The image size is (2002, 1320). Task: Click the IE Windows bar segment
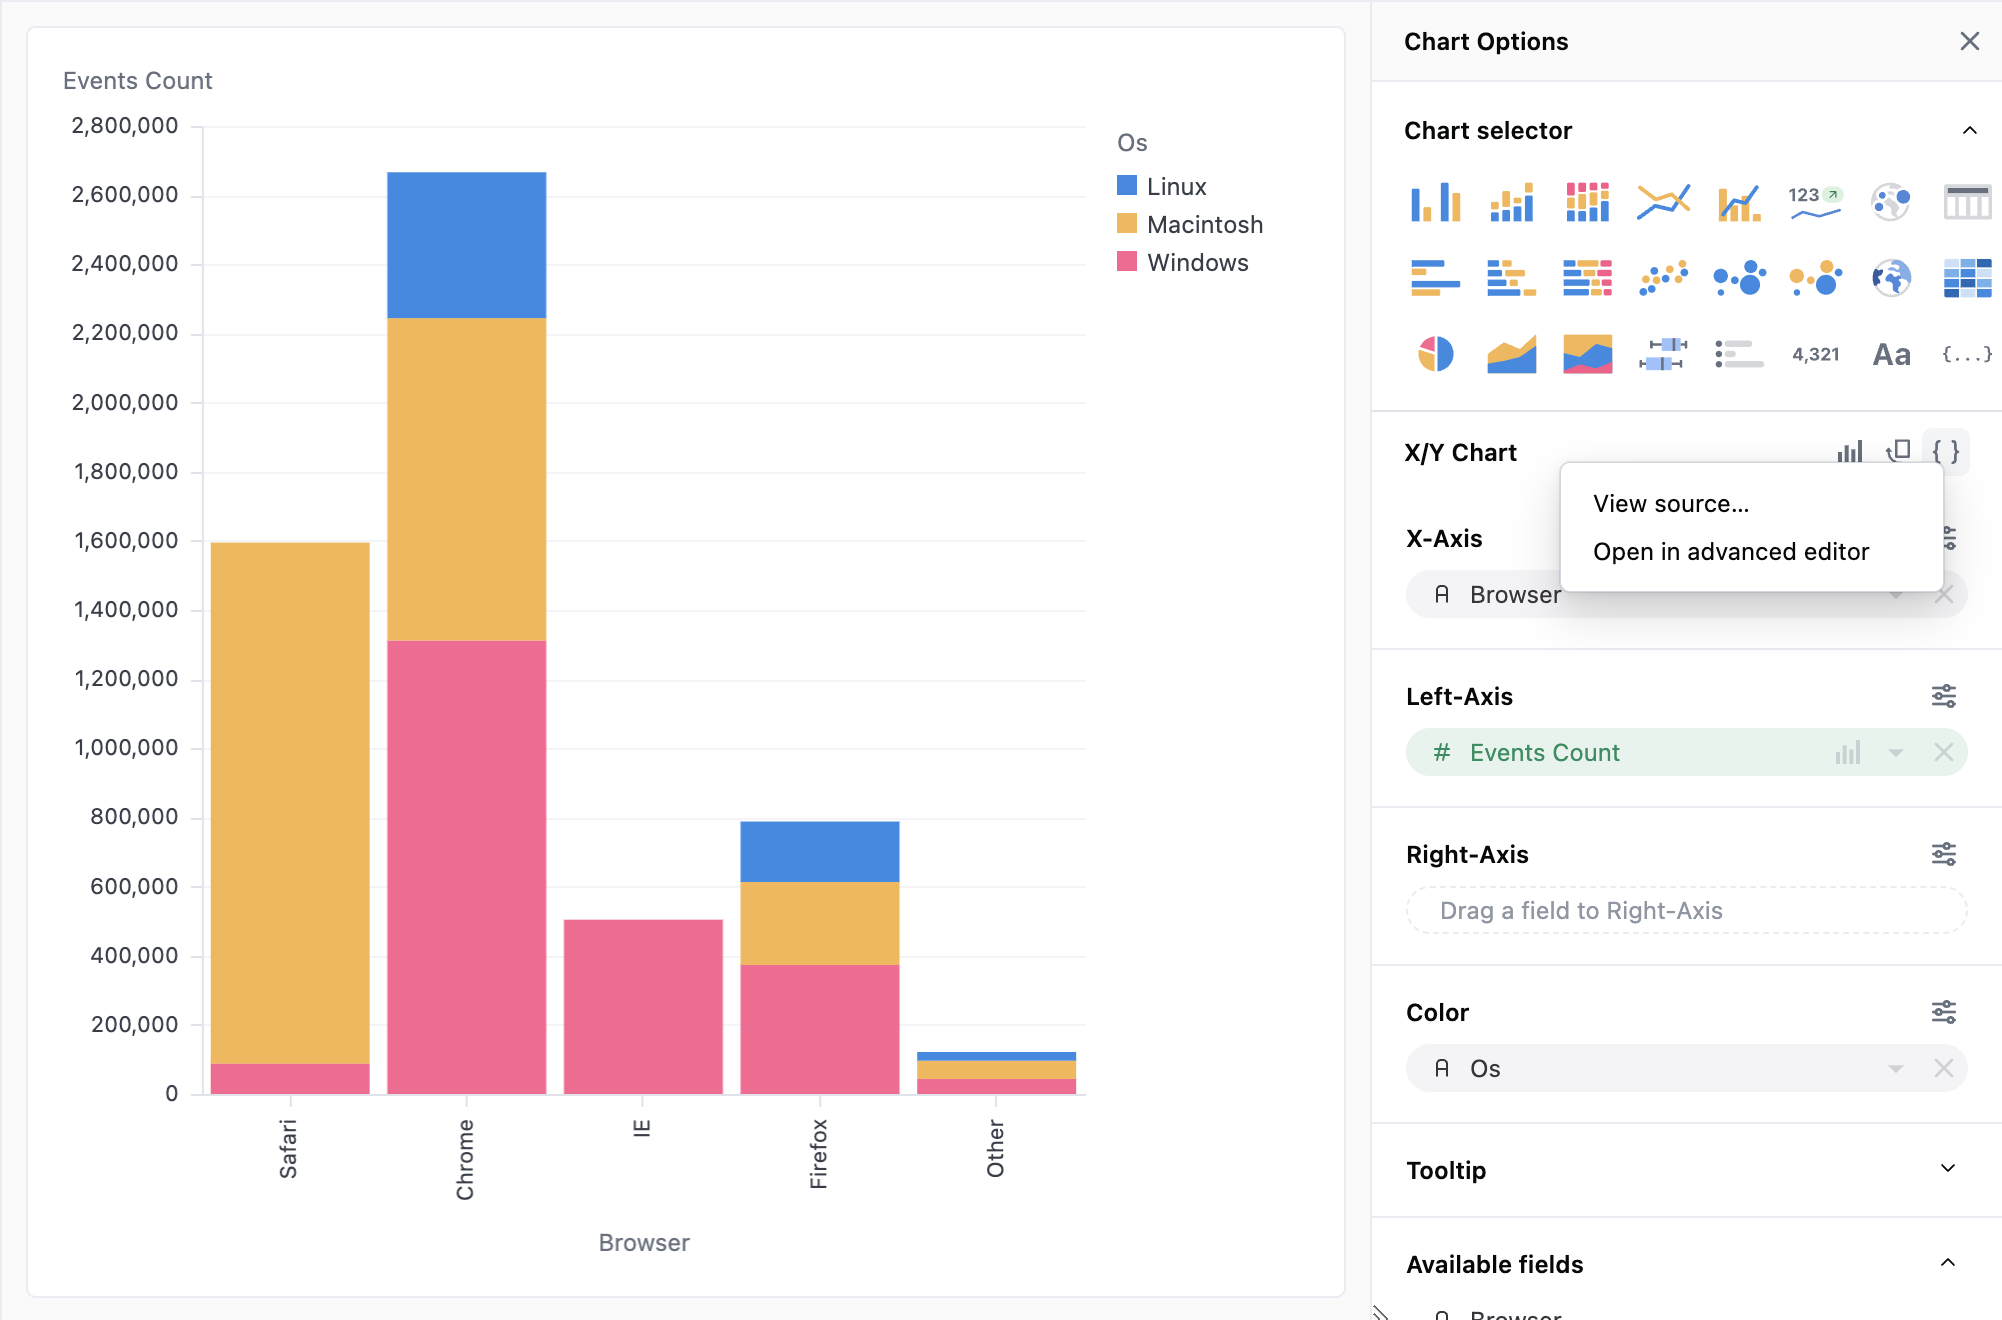click(x=643, y=1007)
